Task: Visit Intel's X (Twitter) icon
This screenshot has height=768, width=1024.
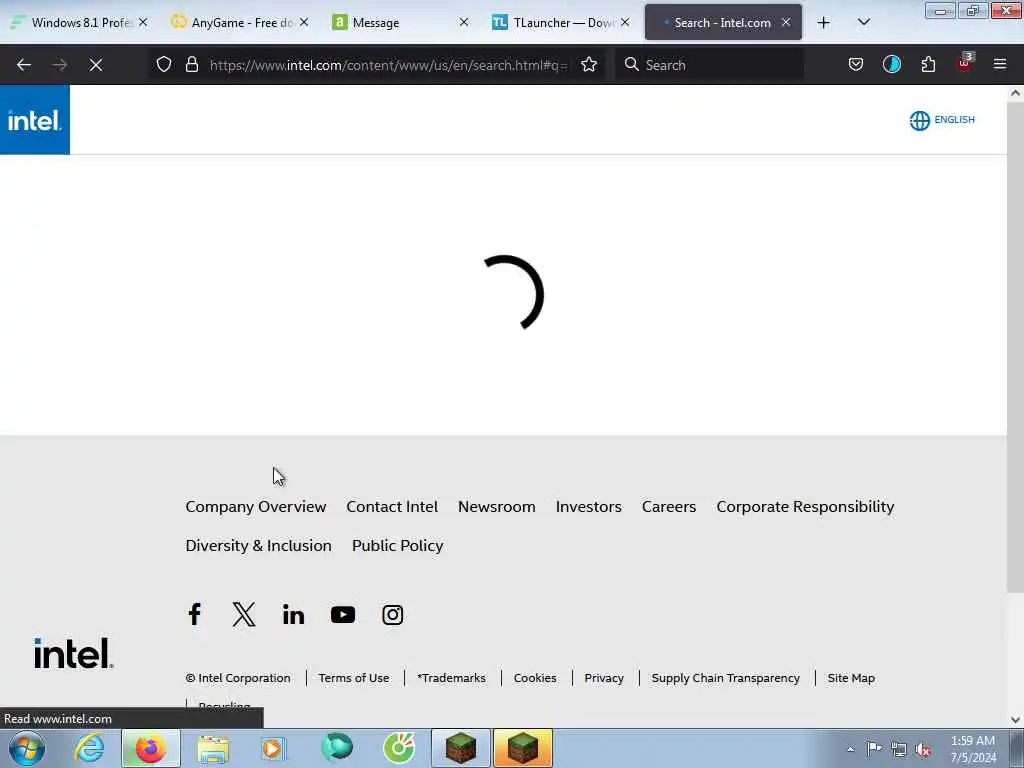Action: [x=244, y=615]
